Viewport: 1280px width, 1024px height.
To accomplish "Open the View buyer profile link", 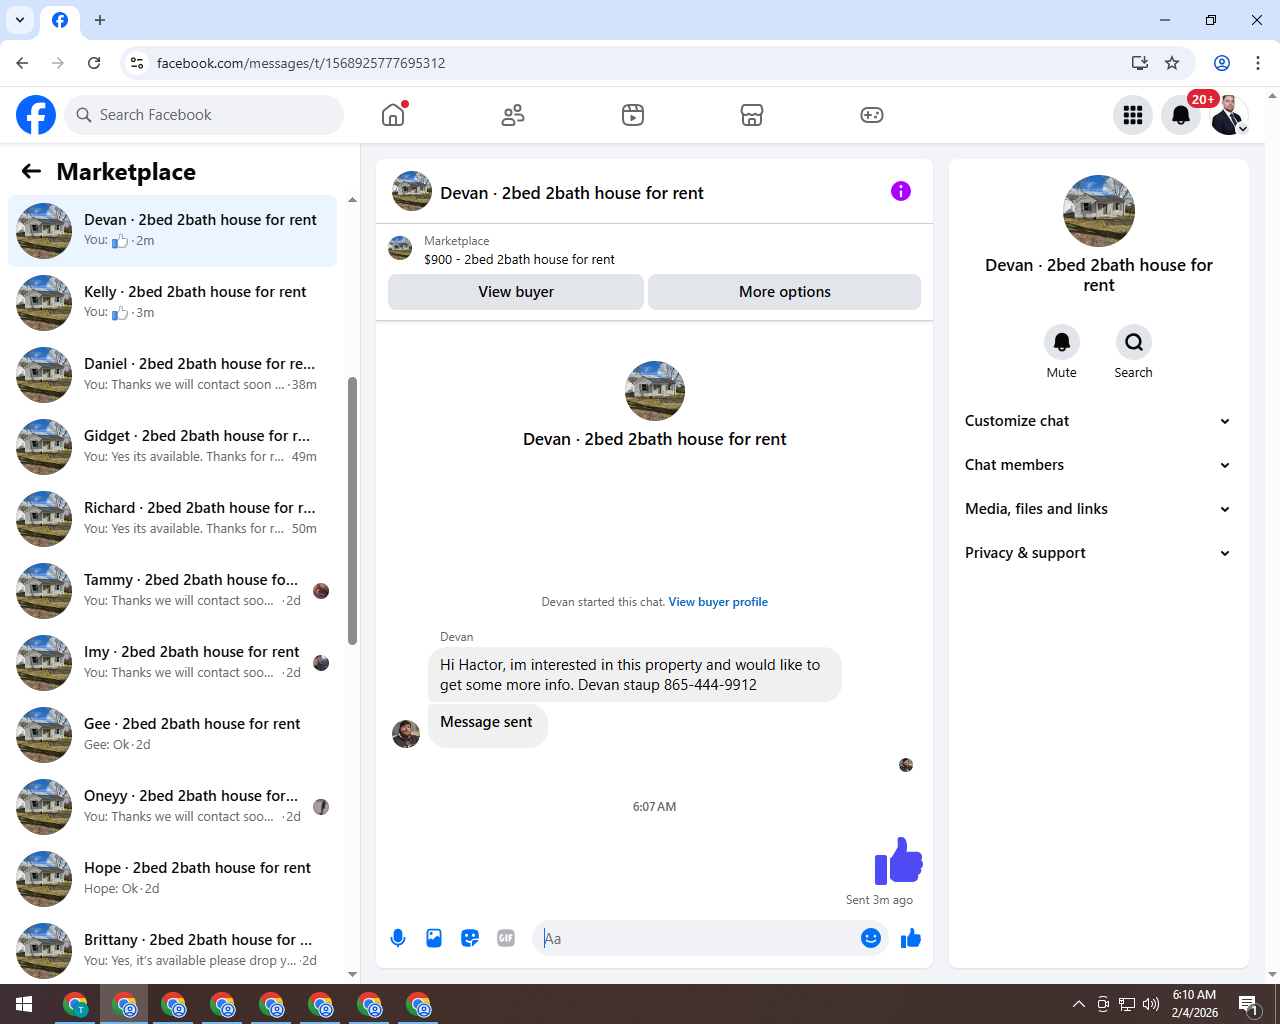I will tap(718, 602).
